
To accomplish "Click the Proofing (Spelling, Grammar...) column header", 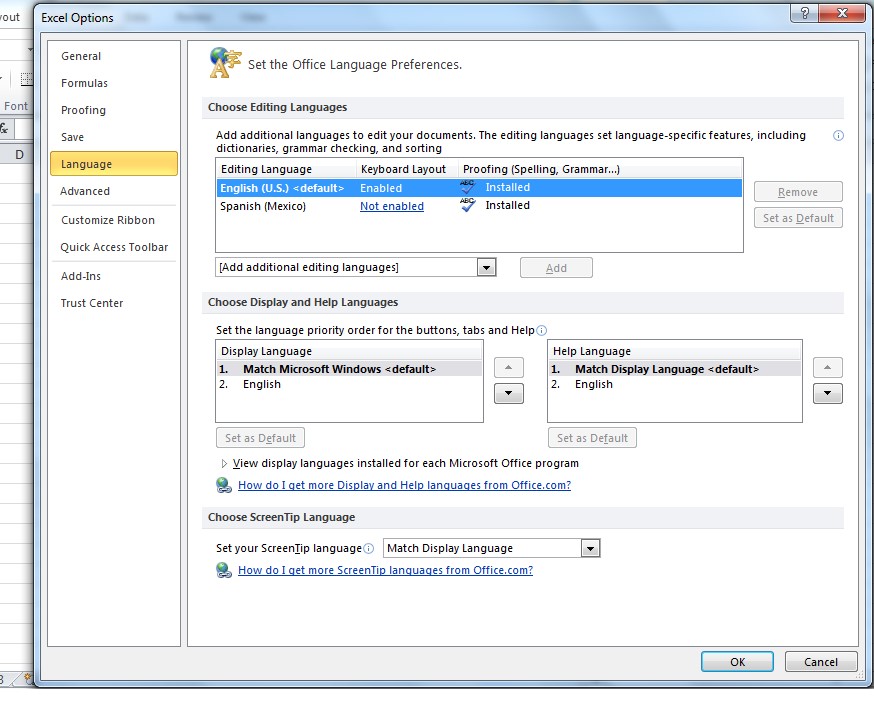I will click(x=600, y=169).
